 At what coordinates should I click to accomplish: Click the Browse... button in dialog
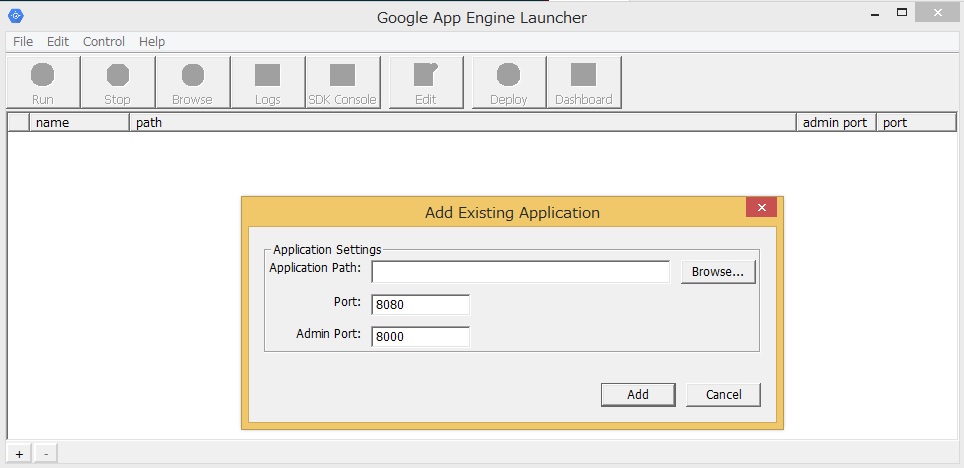point(718,272)
